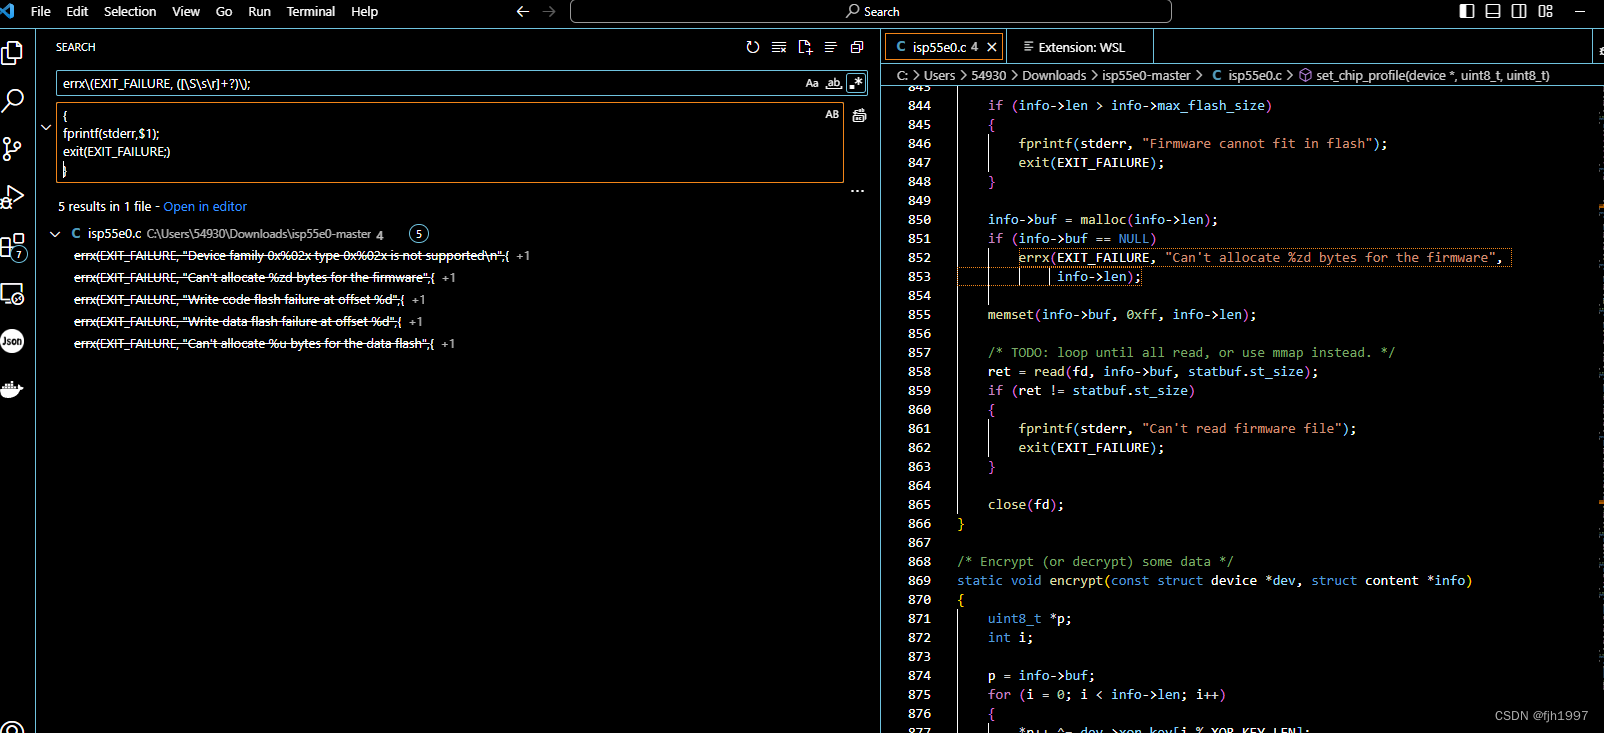1604x733 pixels.
Task: Click the Open in editor link
Action: point(205,207)
